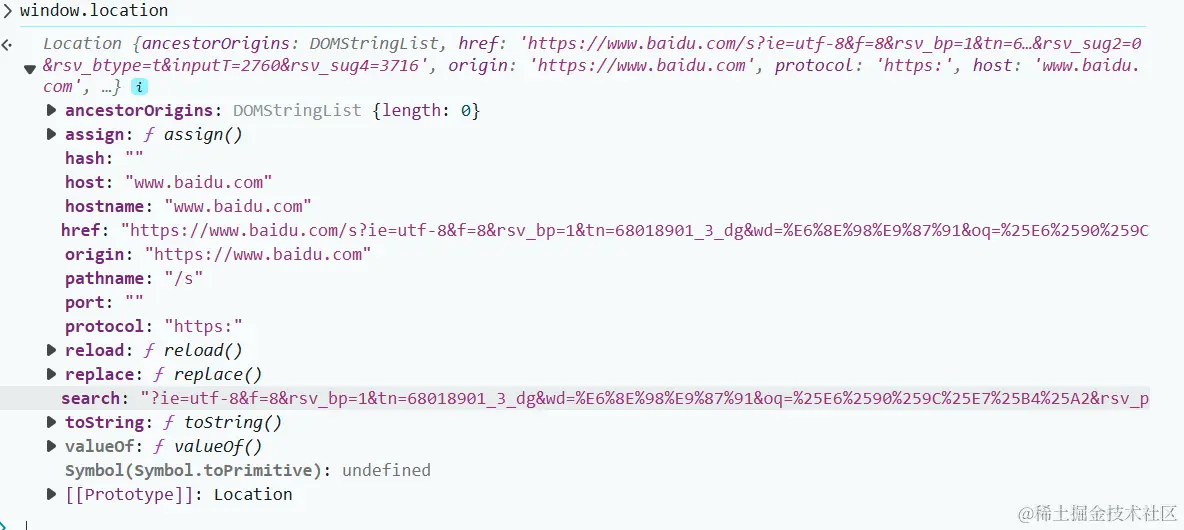Collapse the Location object with the down arrow
Viewport: 1184px width, 530px height.
click(x=29, y=69)
